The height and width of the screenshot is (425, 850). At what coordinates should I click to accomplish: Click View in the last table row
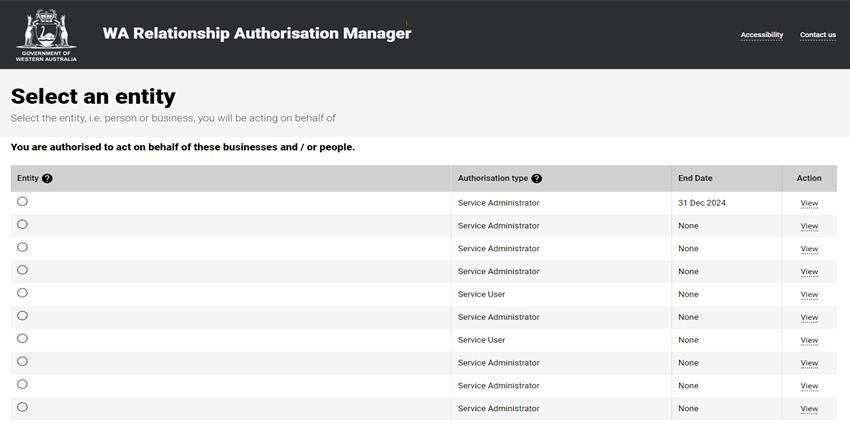pos(809,409)
